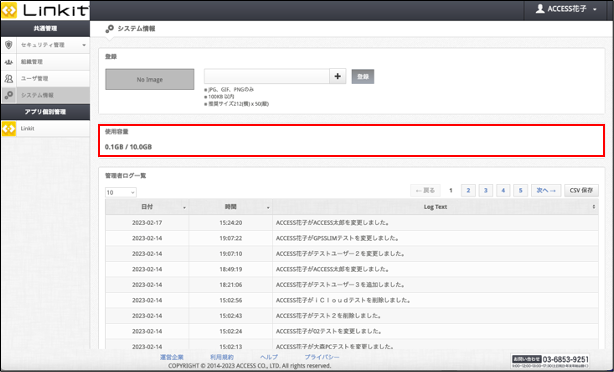The height and width of the screenshot is (372, 614).
Task: Click the user avatar icon beside ACCESS花子
Action: click(540, 9)
